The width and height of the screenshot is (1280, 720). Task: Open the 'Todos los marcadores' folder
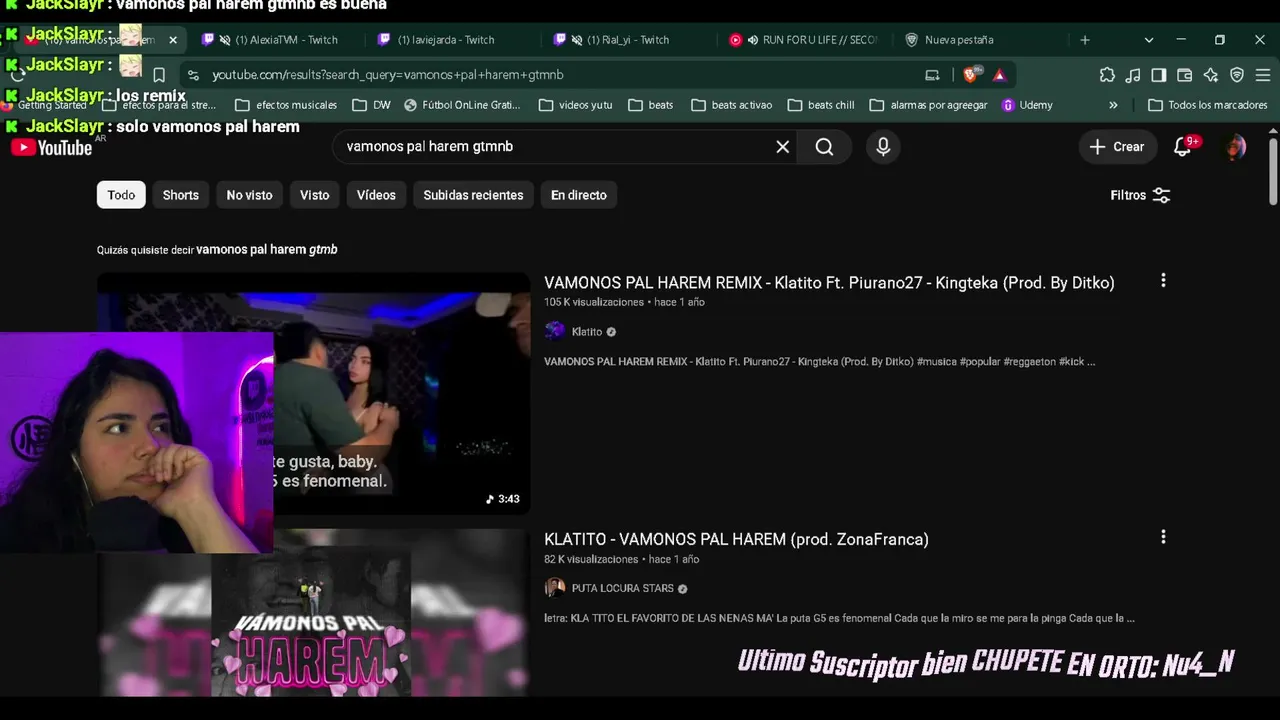[x=1208, y=105]
